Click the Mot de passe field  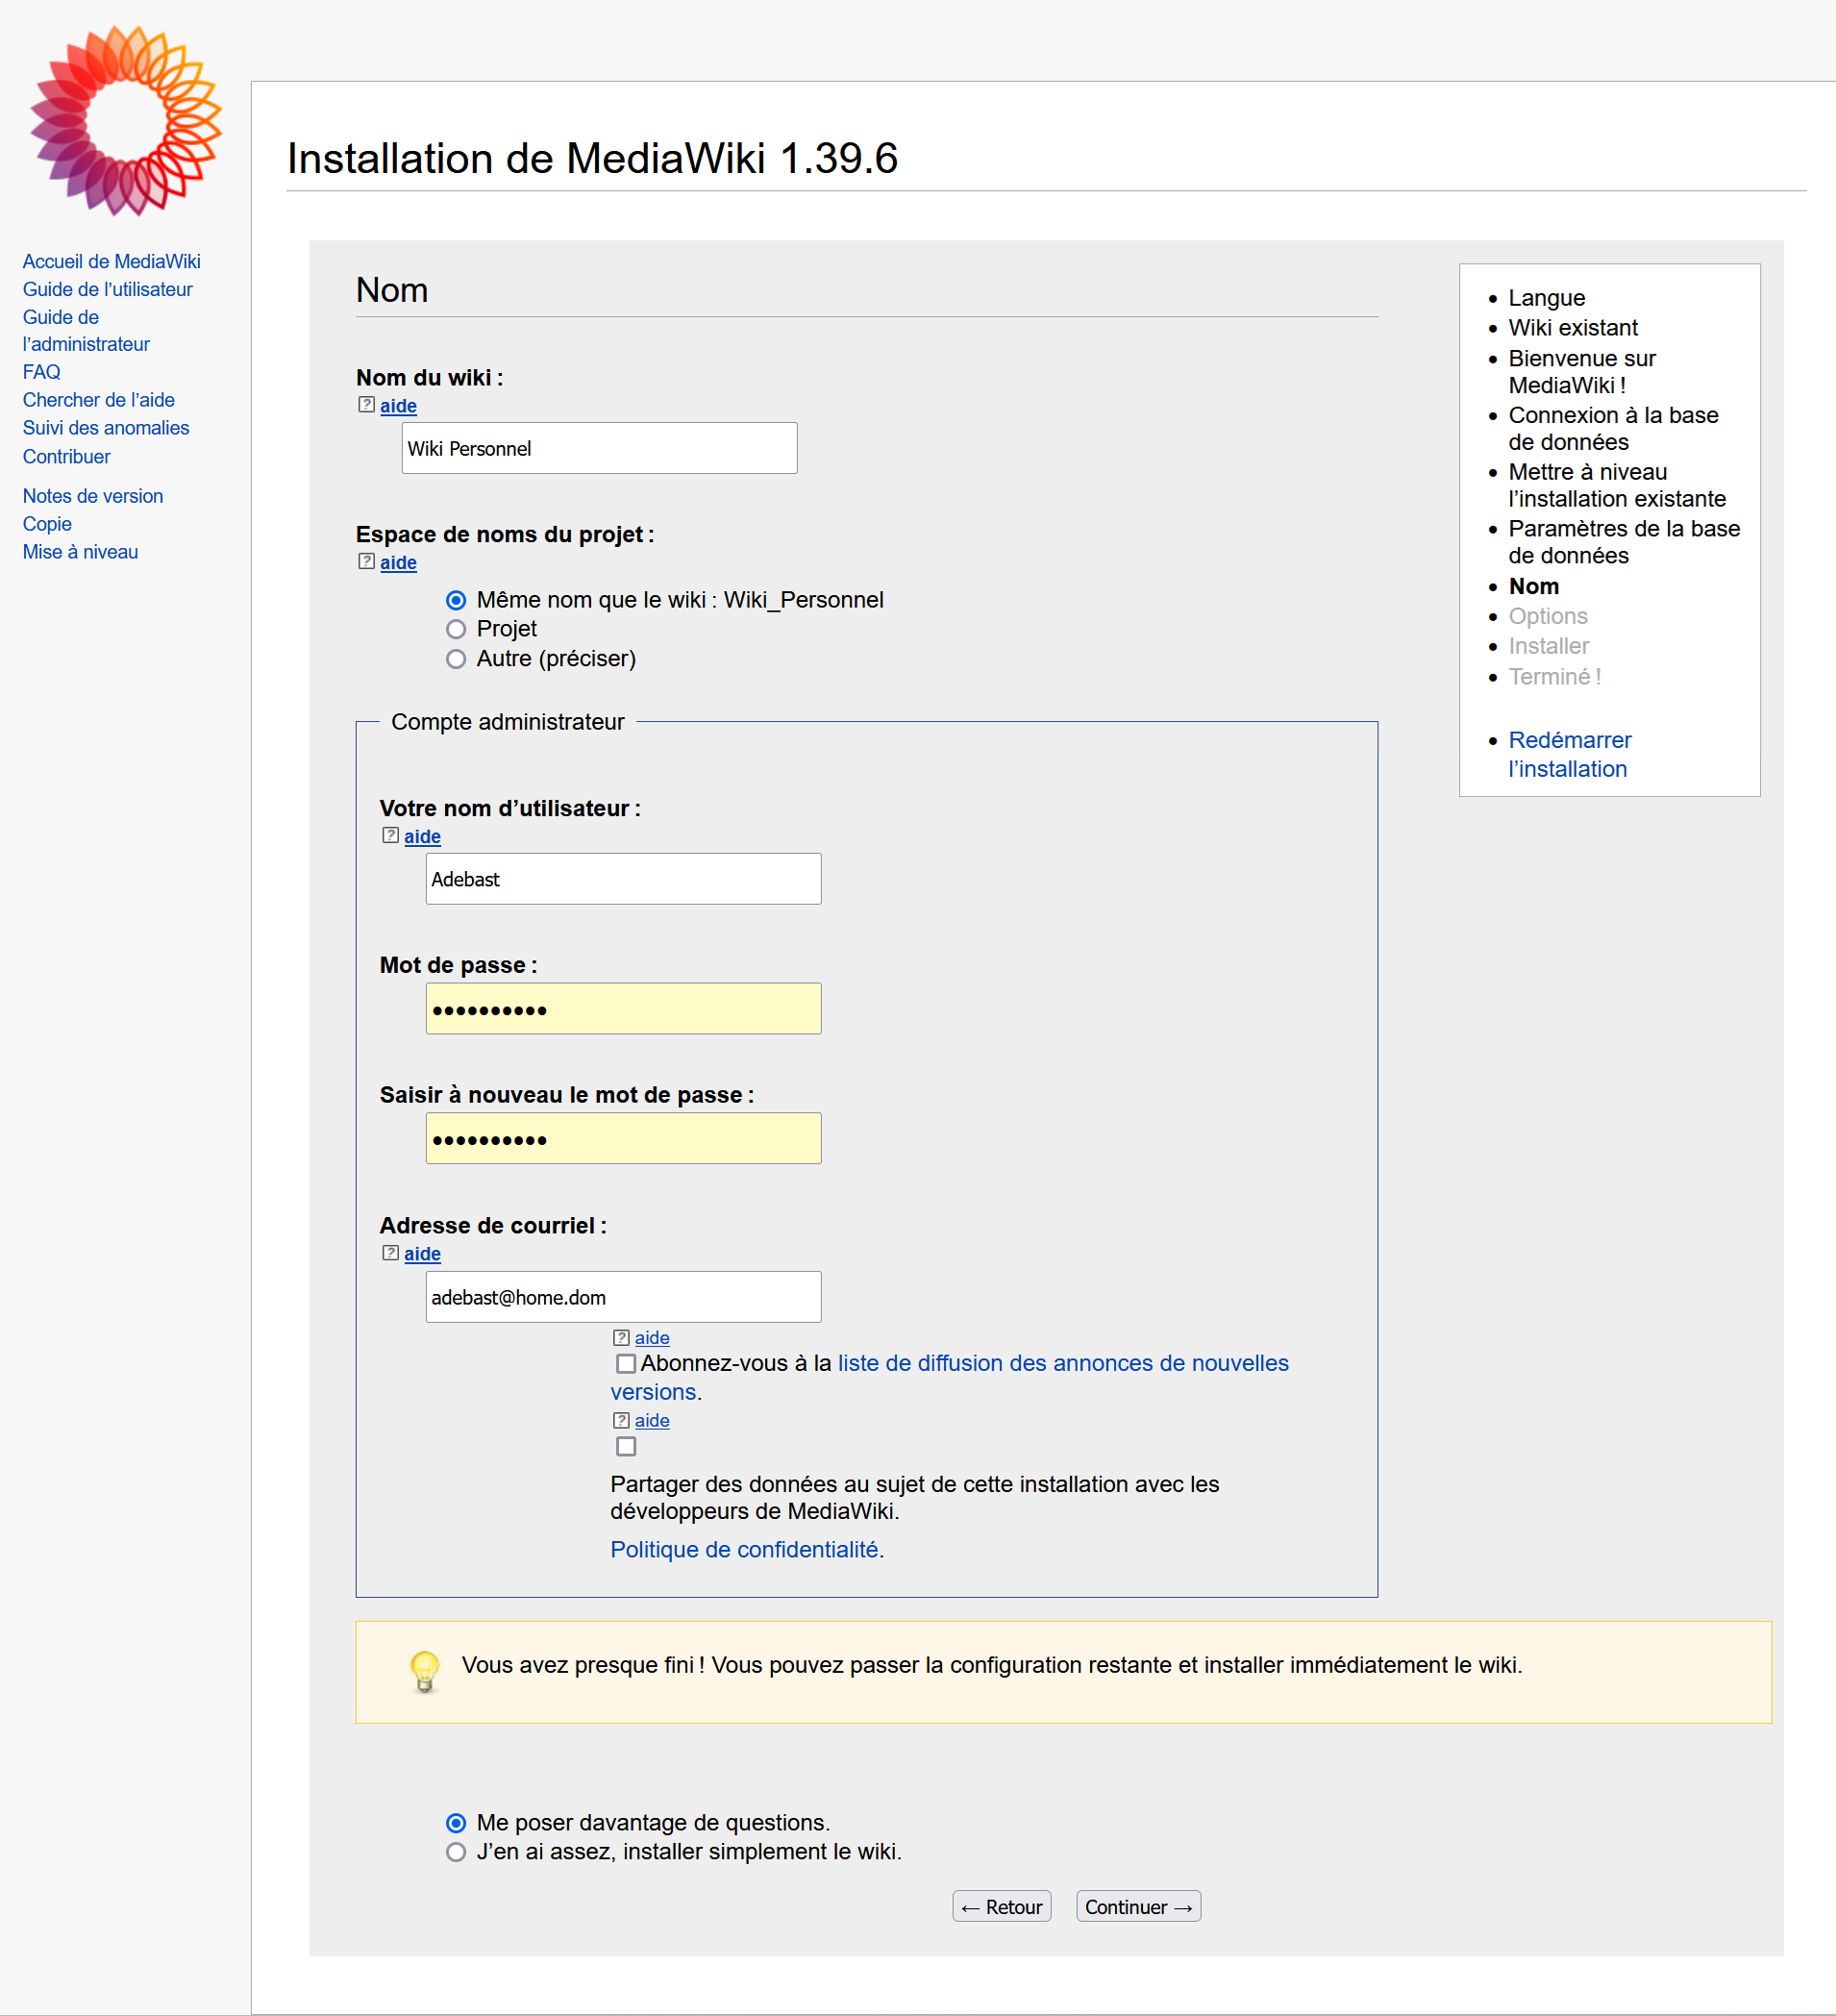point(624,1009)
